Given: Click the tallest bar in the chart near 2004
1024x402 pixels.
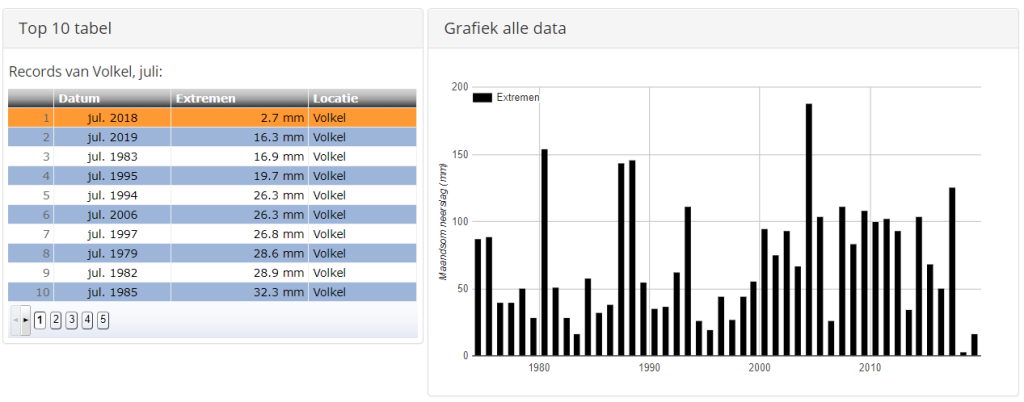Looking at the screenshot, I should click(x=808, y=230).
